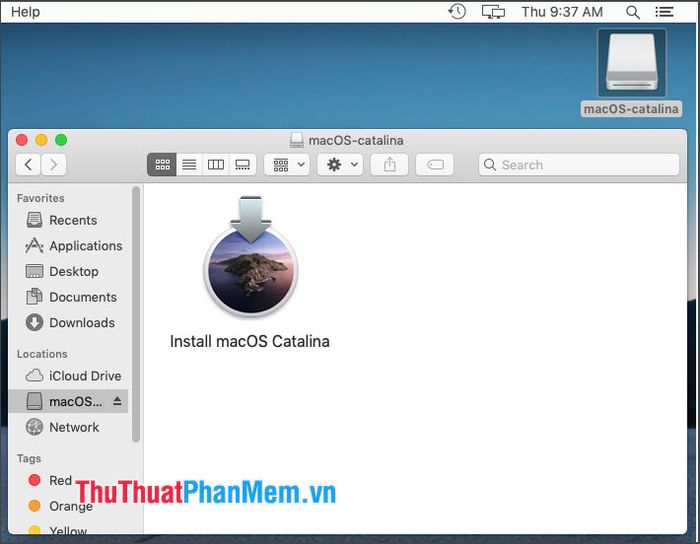
Task: Open Recents in the Finder sidebar
Action: coord(69,220)
